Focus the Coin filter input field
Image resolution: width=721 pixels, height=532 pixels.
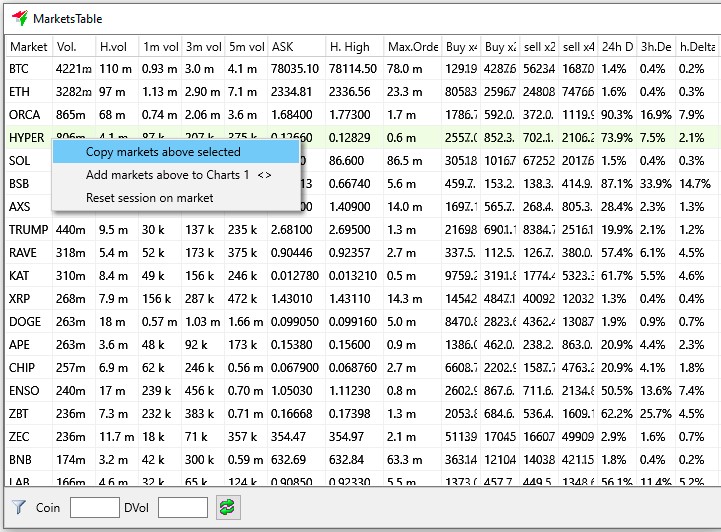tap(95, 508)
